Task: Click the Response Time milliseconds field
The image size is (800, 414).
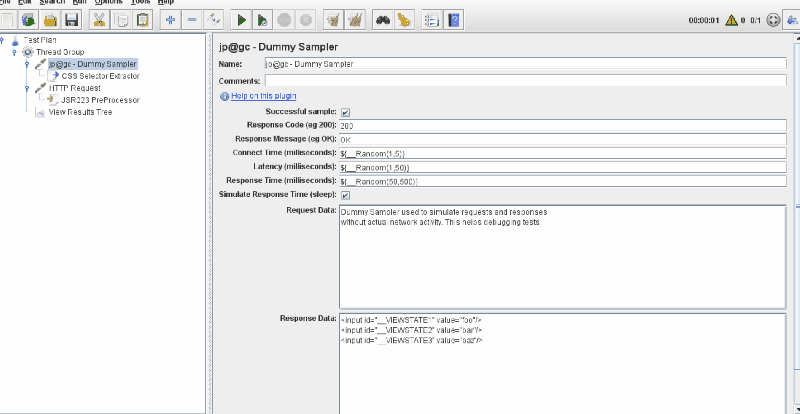Action: tap(563, 181)
